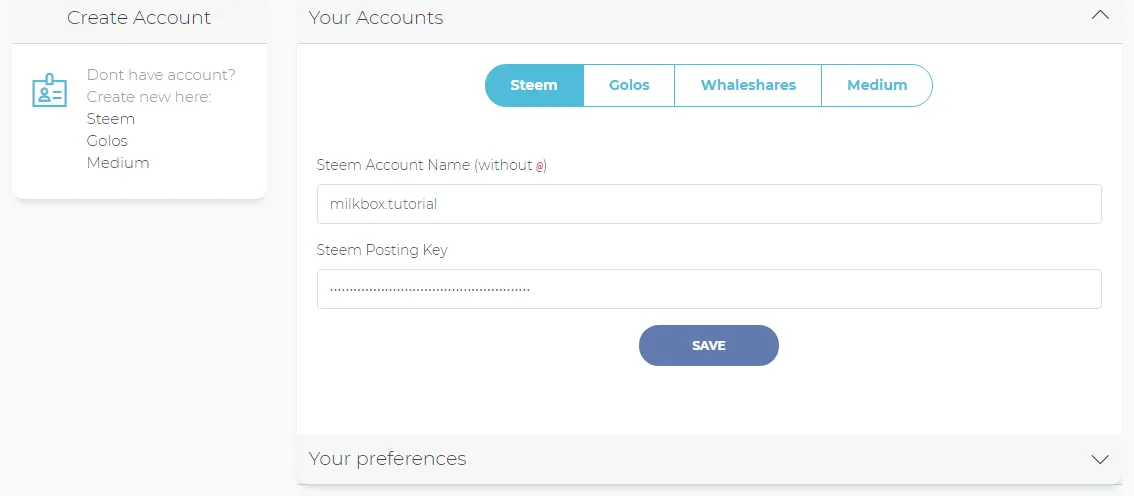Click the Steem Account Name label text
The width and height of the screenshot is (1134, 496).
point(432,166)
